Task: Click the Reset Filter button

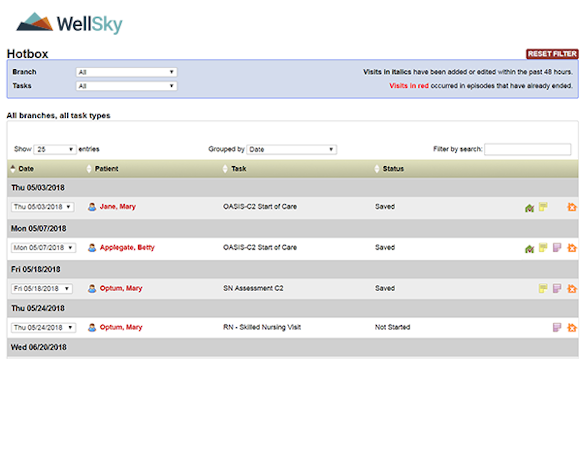Action: (x=552, y=54)
